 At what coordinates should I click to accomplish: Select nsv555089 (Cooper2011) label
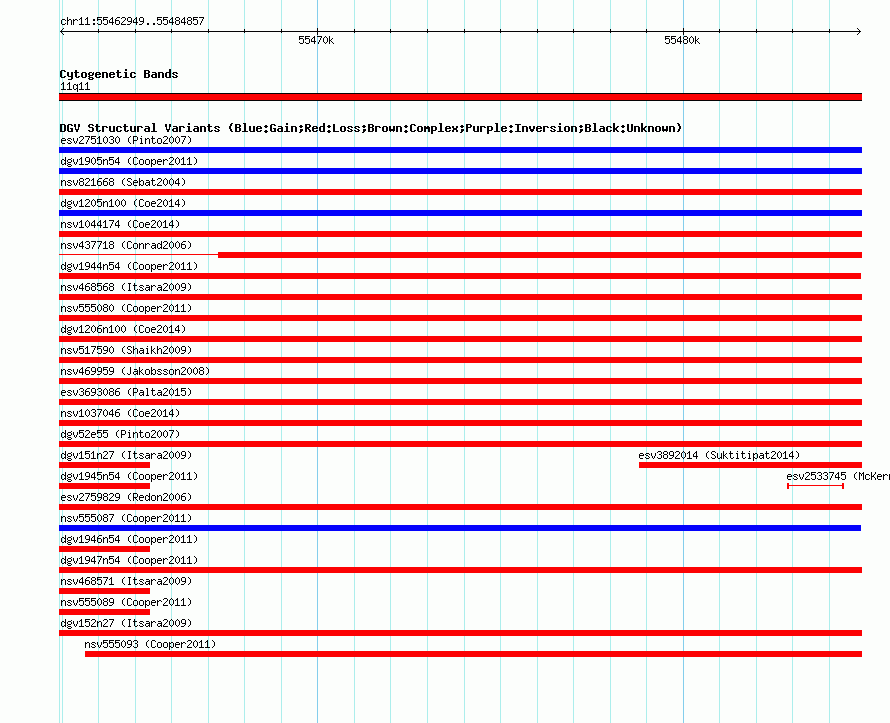point(126,602)
